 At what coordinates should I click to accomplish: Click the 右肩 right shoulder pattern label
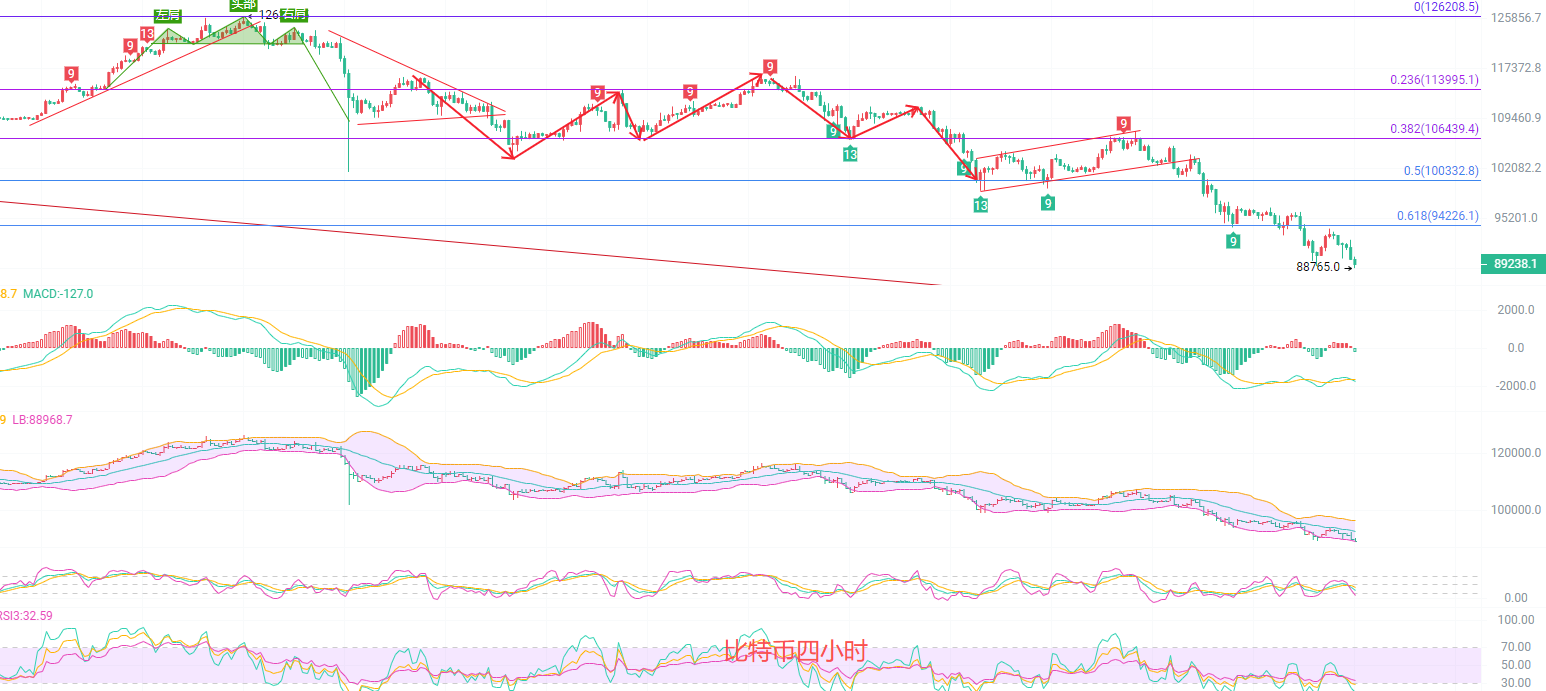pos(294,14)
